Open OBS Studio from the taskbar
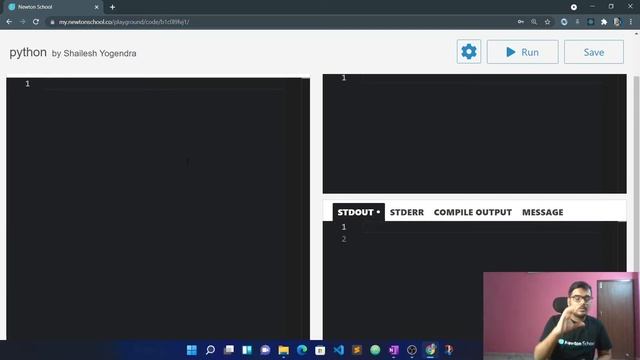Viewport: 640px width, 360px height. tap(412, 350)
